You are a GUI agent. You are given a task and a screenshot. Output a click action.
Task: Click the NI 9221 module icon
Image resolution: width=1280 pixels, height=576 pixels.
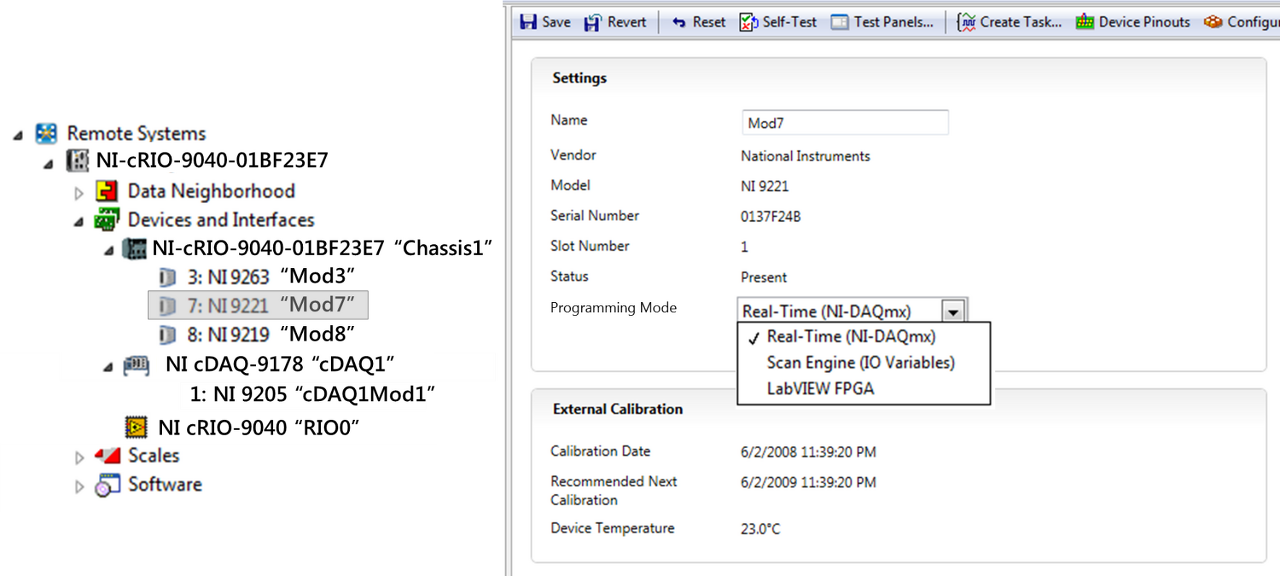coord(167,305)
